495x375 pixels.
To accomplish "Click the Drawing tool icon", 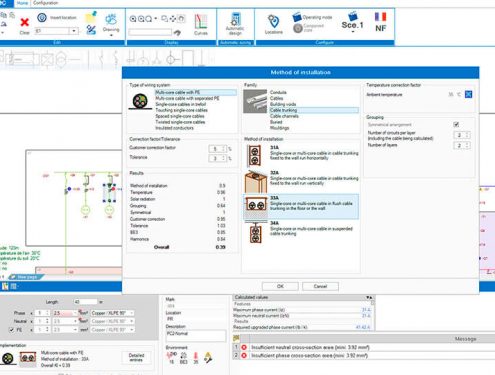I will (111, 19).
